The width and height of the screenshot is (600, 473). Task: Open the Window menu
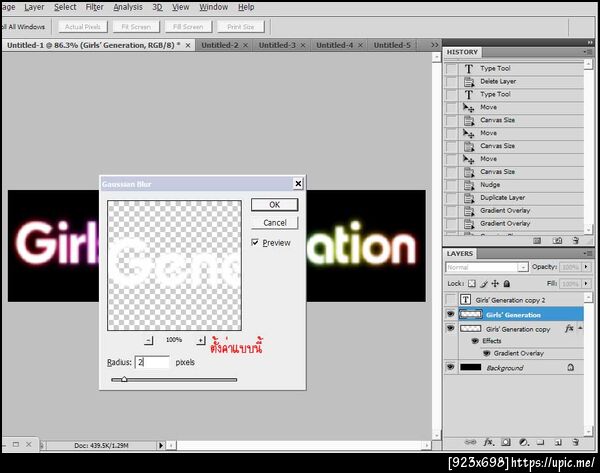[214, 7]
